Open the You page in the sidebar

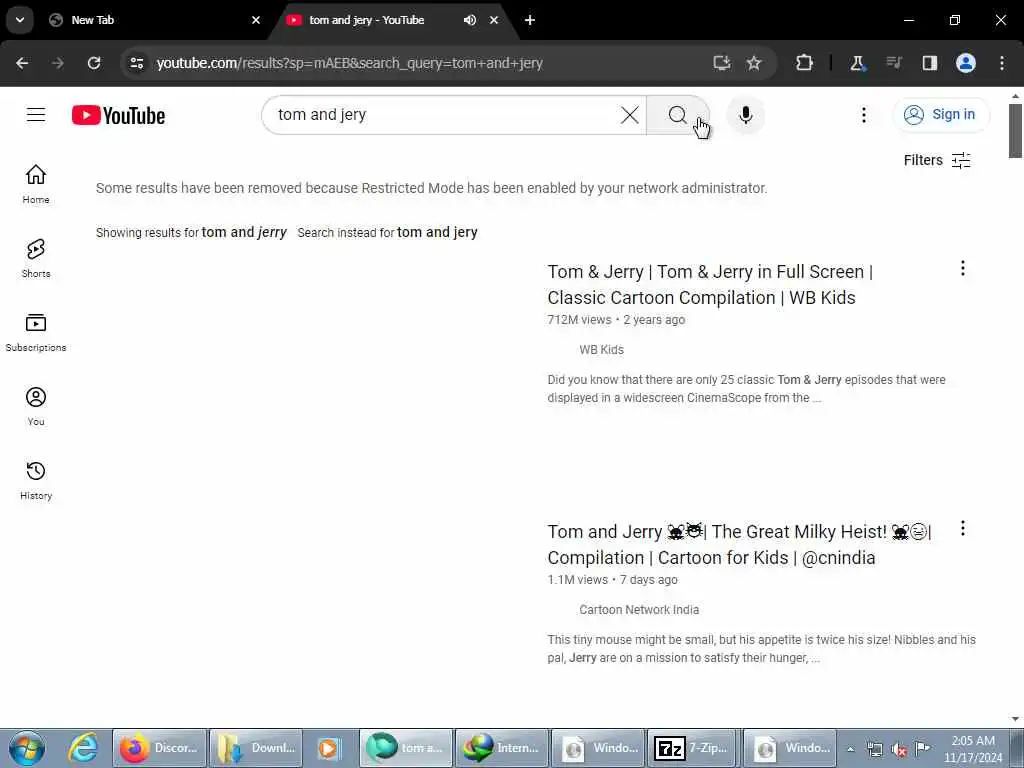[36, 406]
